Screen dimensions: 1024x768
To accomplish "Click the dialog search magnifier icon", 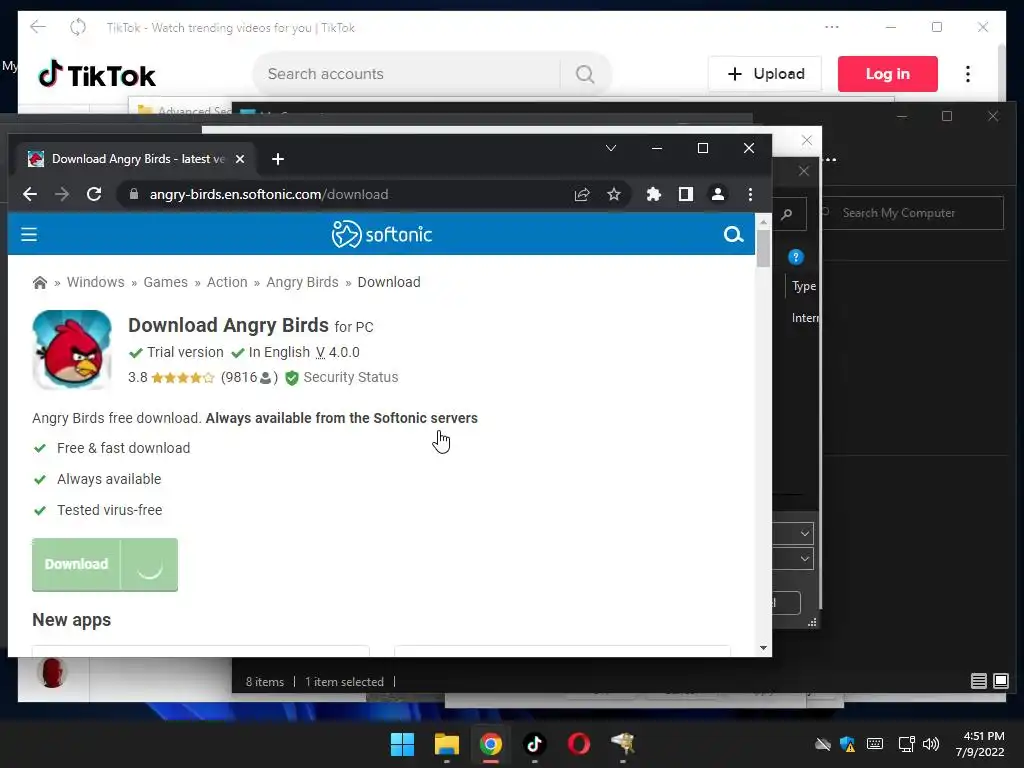I will 787,214.
